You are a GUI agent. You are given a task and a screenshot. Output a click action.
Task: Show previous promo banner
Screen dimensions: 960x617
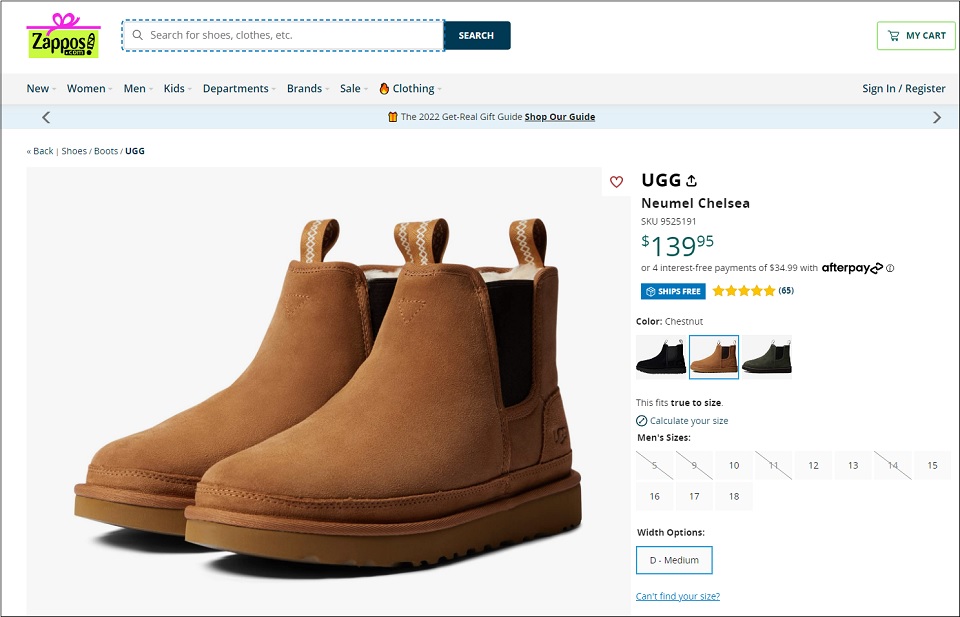tap(46, 117)
